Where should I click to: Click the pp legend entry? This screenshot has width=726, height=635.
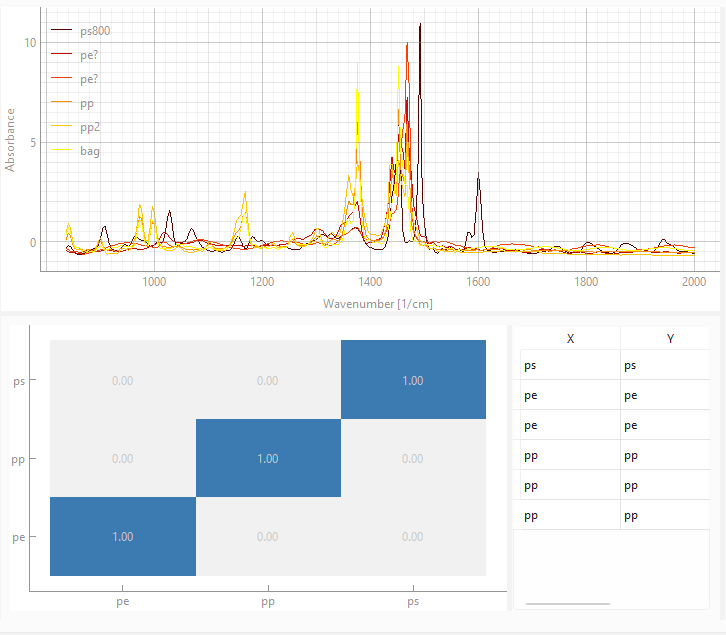coord(88,103)
